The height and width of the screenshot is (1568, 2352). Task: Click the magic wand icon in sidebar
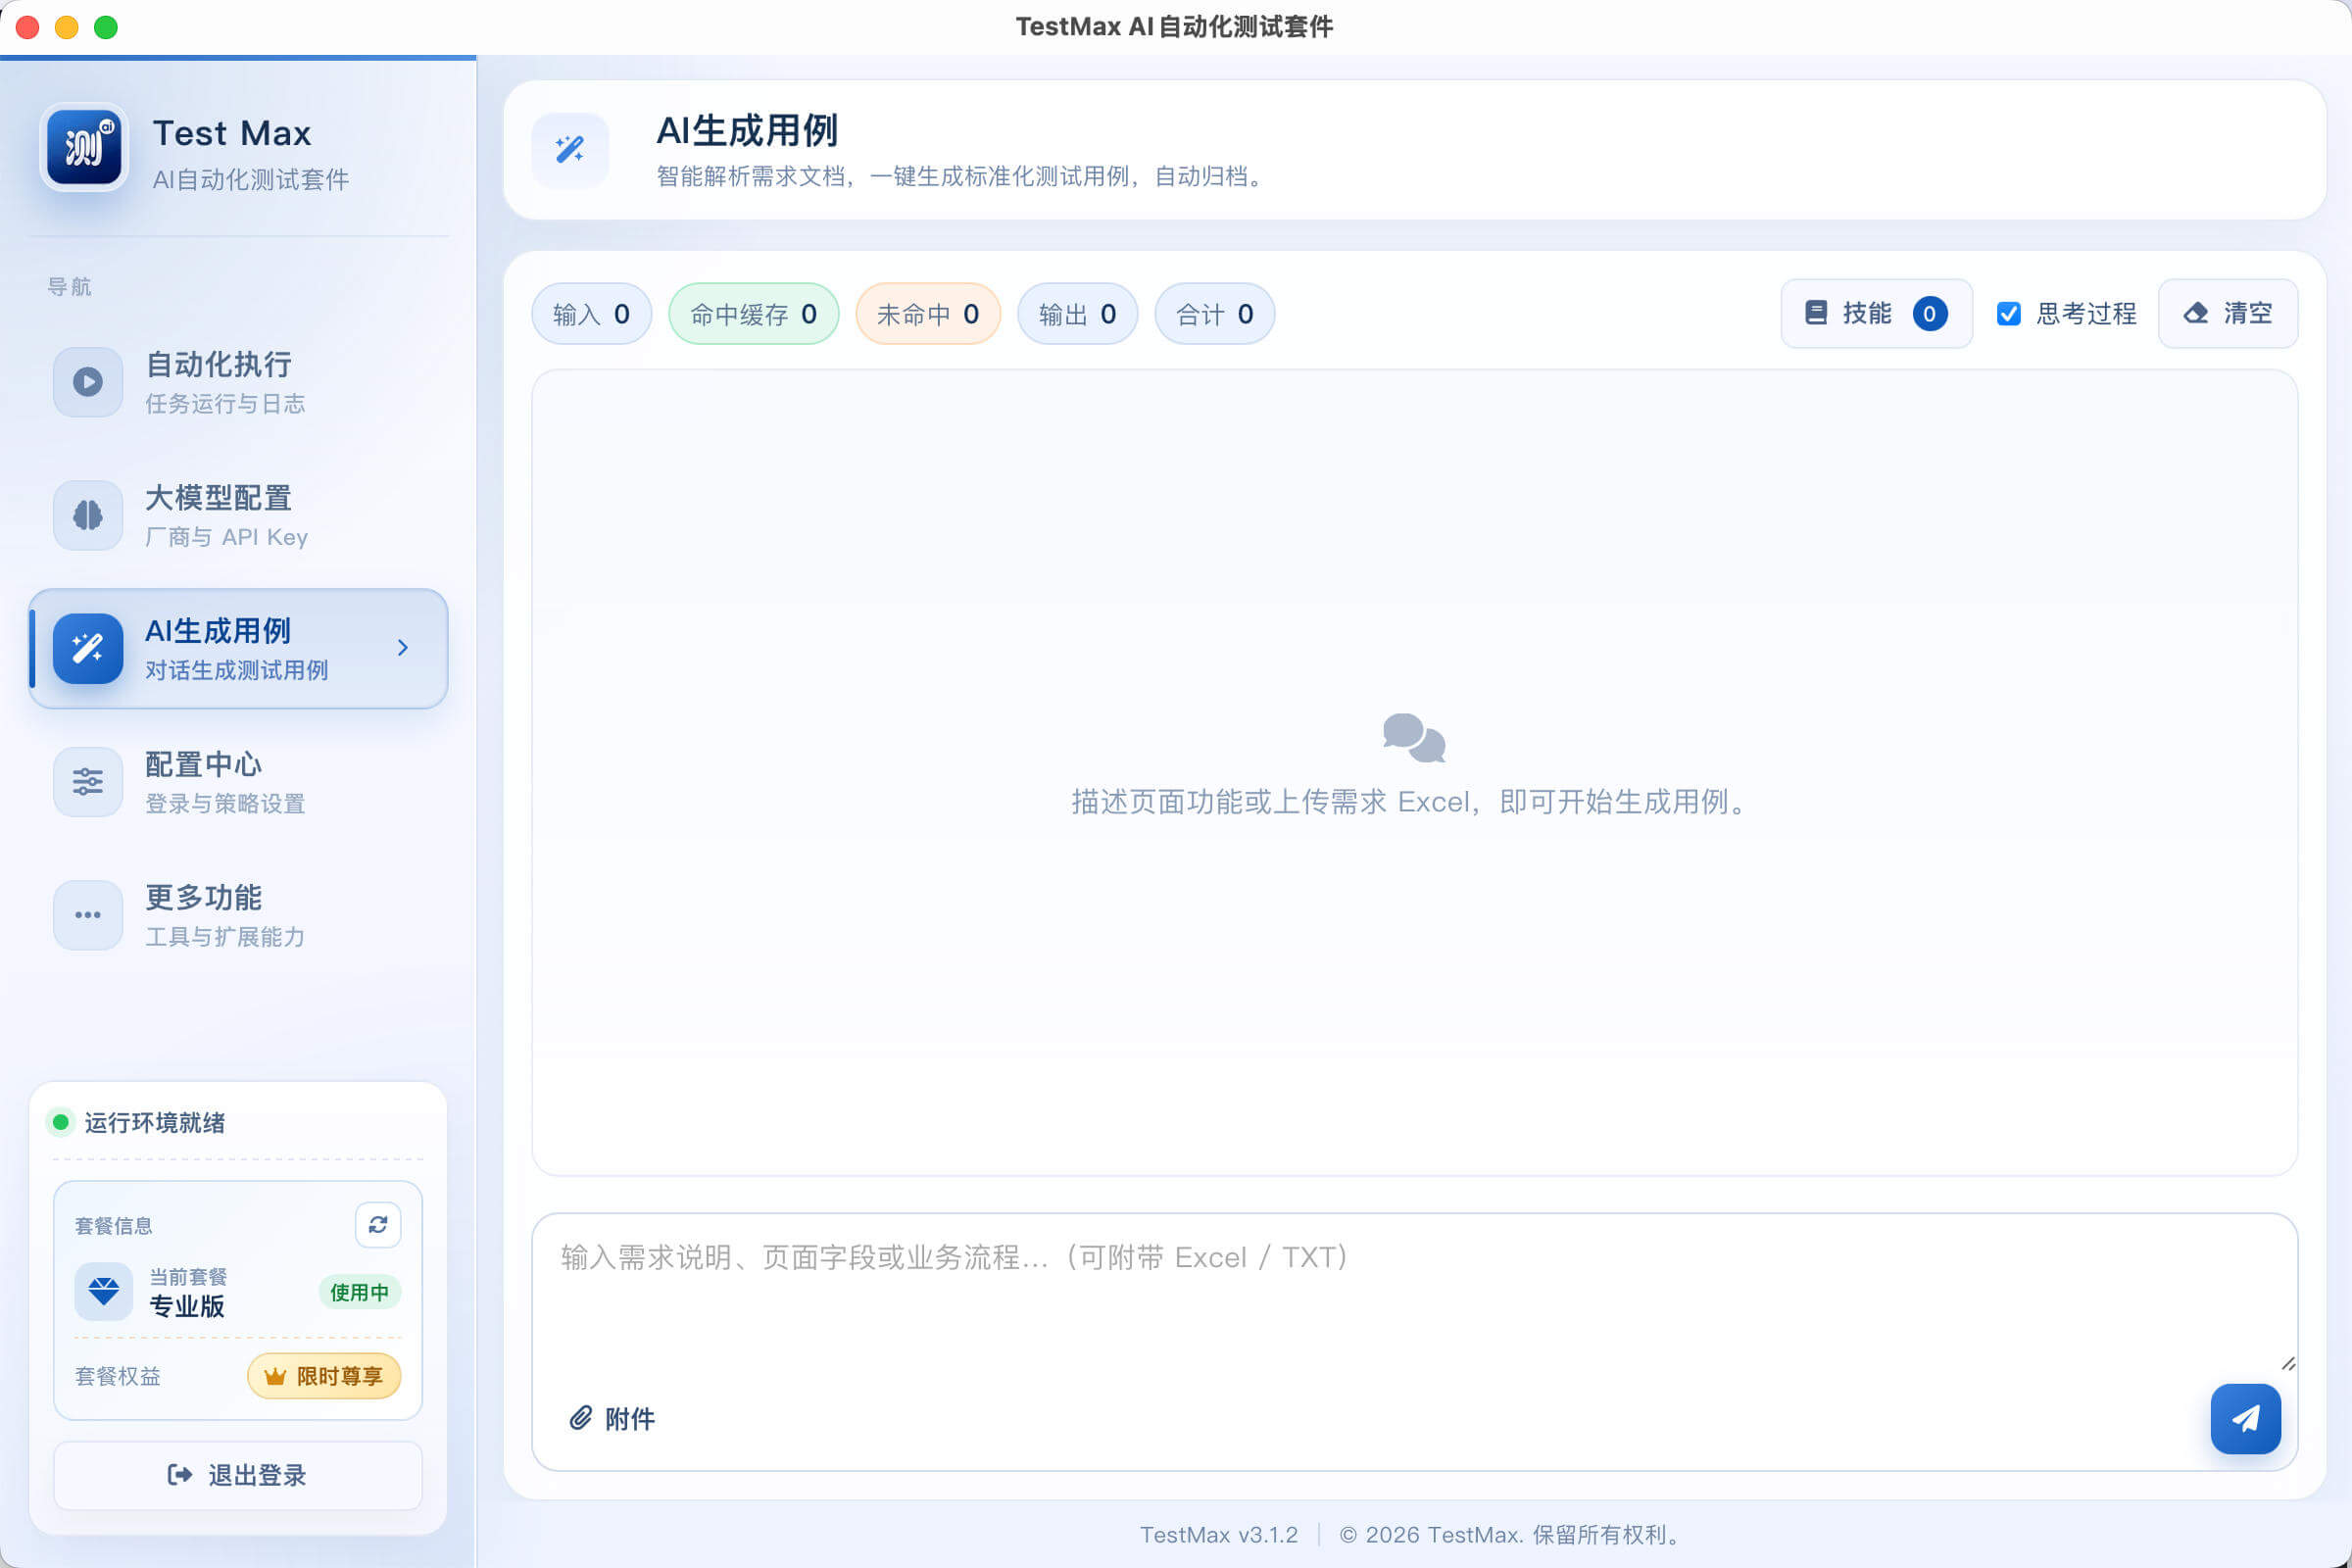[88, 648]
